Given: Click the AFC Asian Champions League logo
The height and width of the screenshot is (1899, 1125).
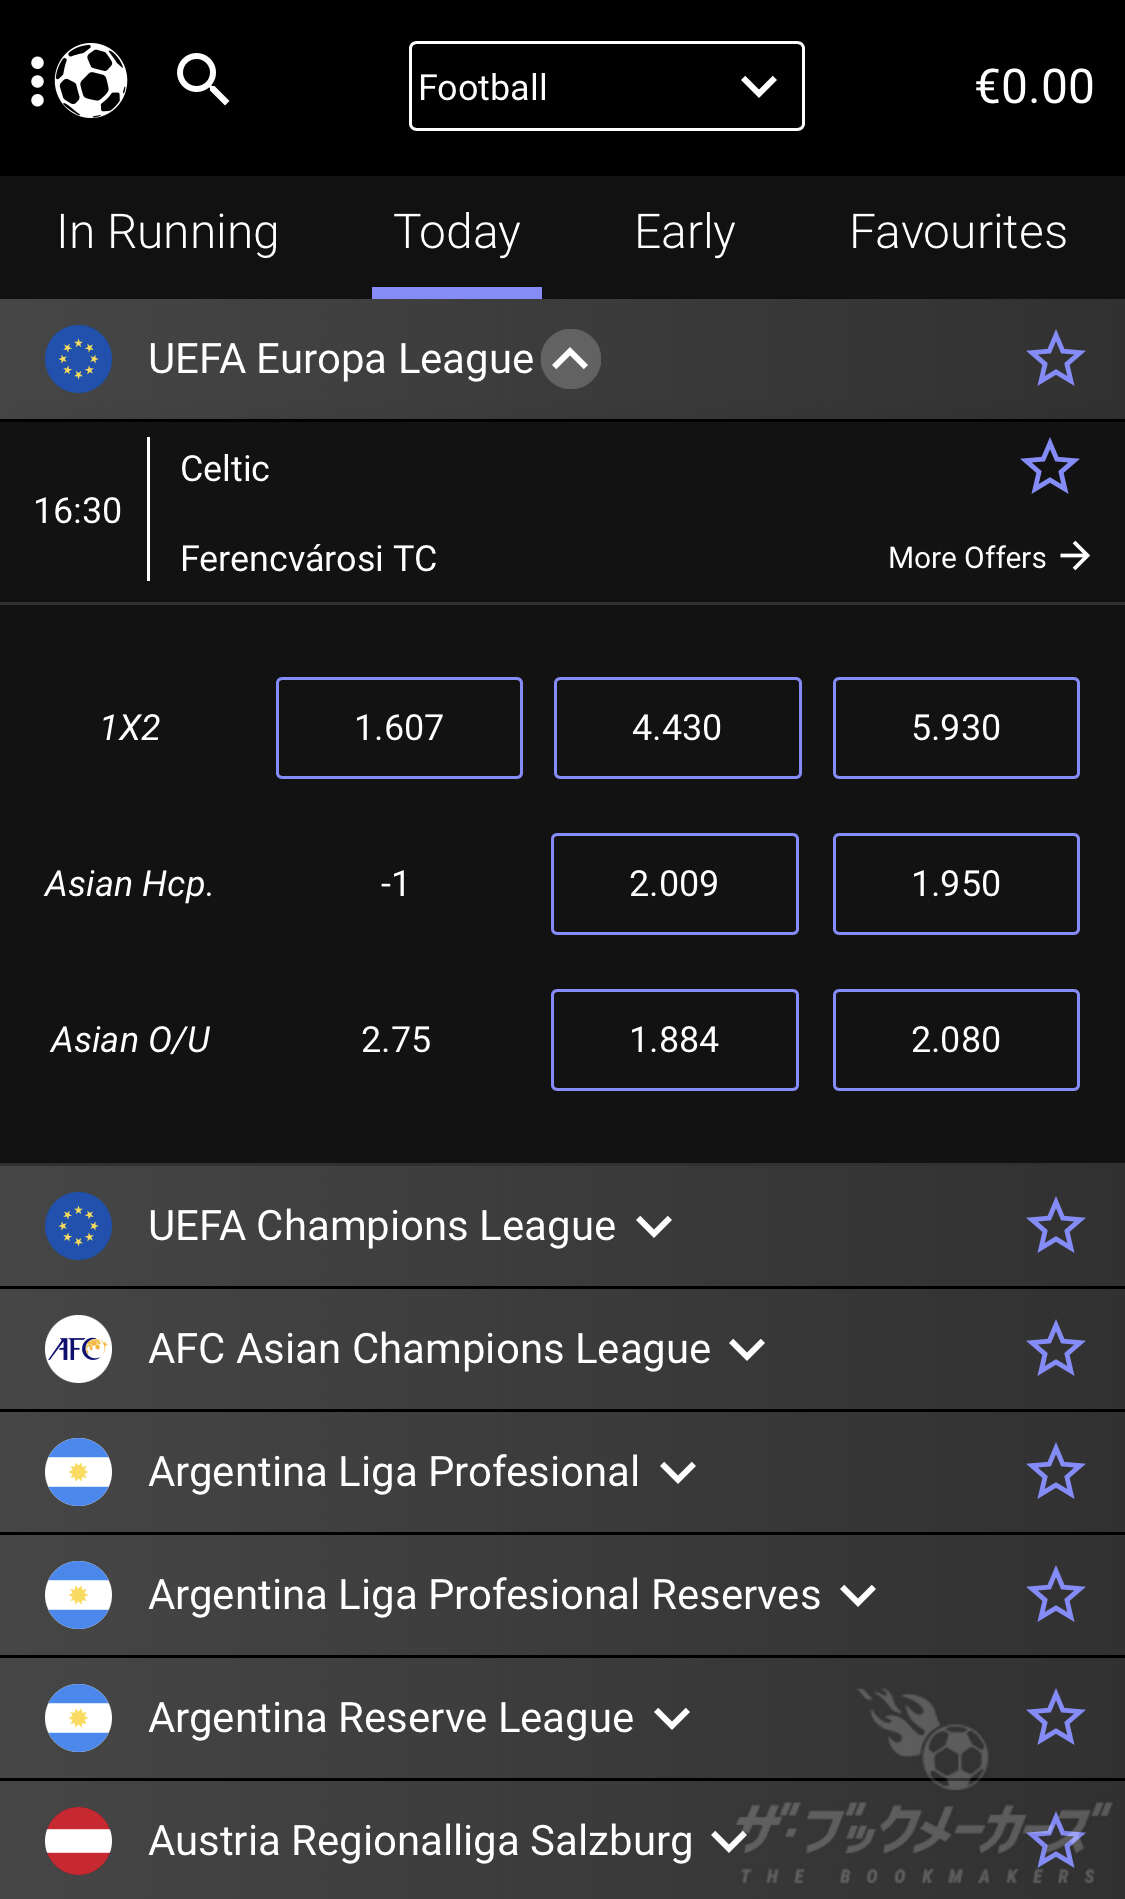Looking at the screenshot, I should coord(78,1349).
